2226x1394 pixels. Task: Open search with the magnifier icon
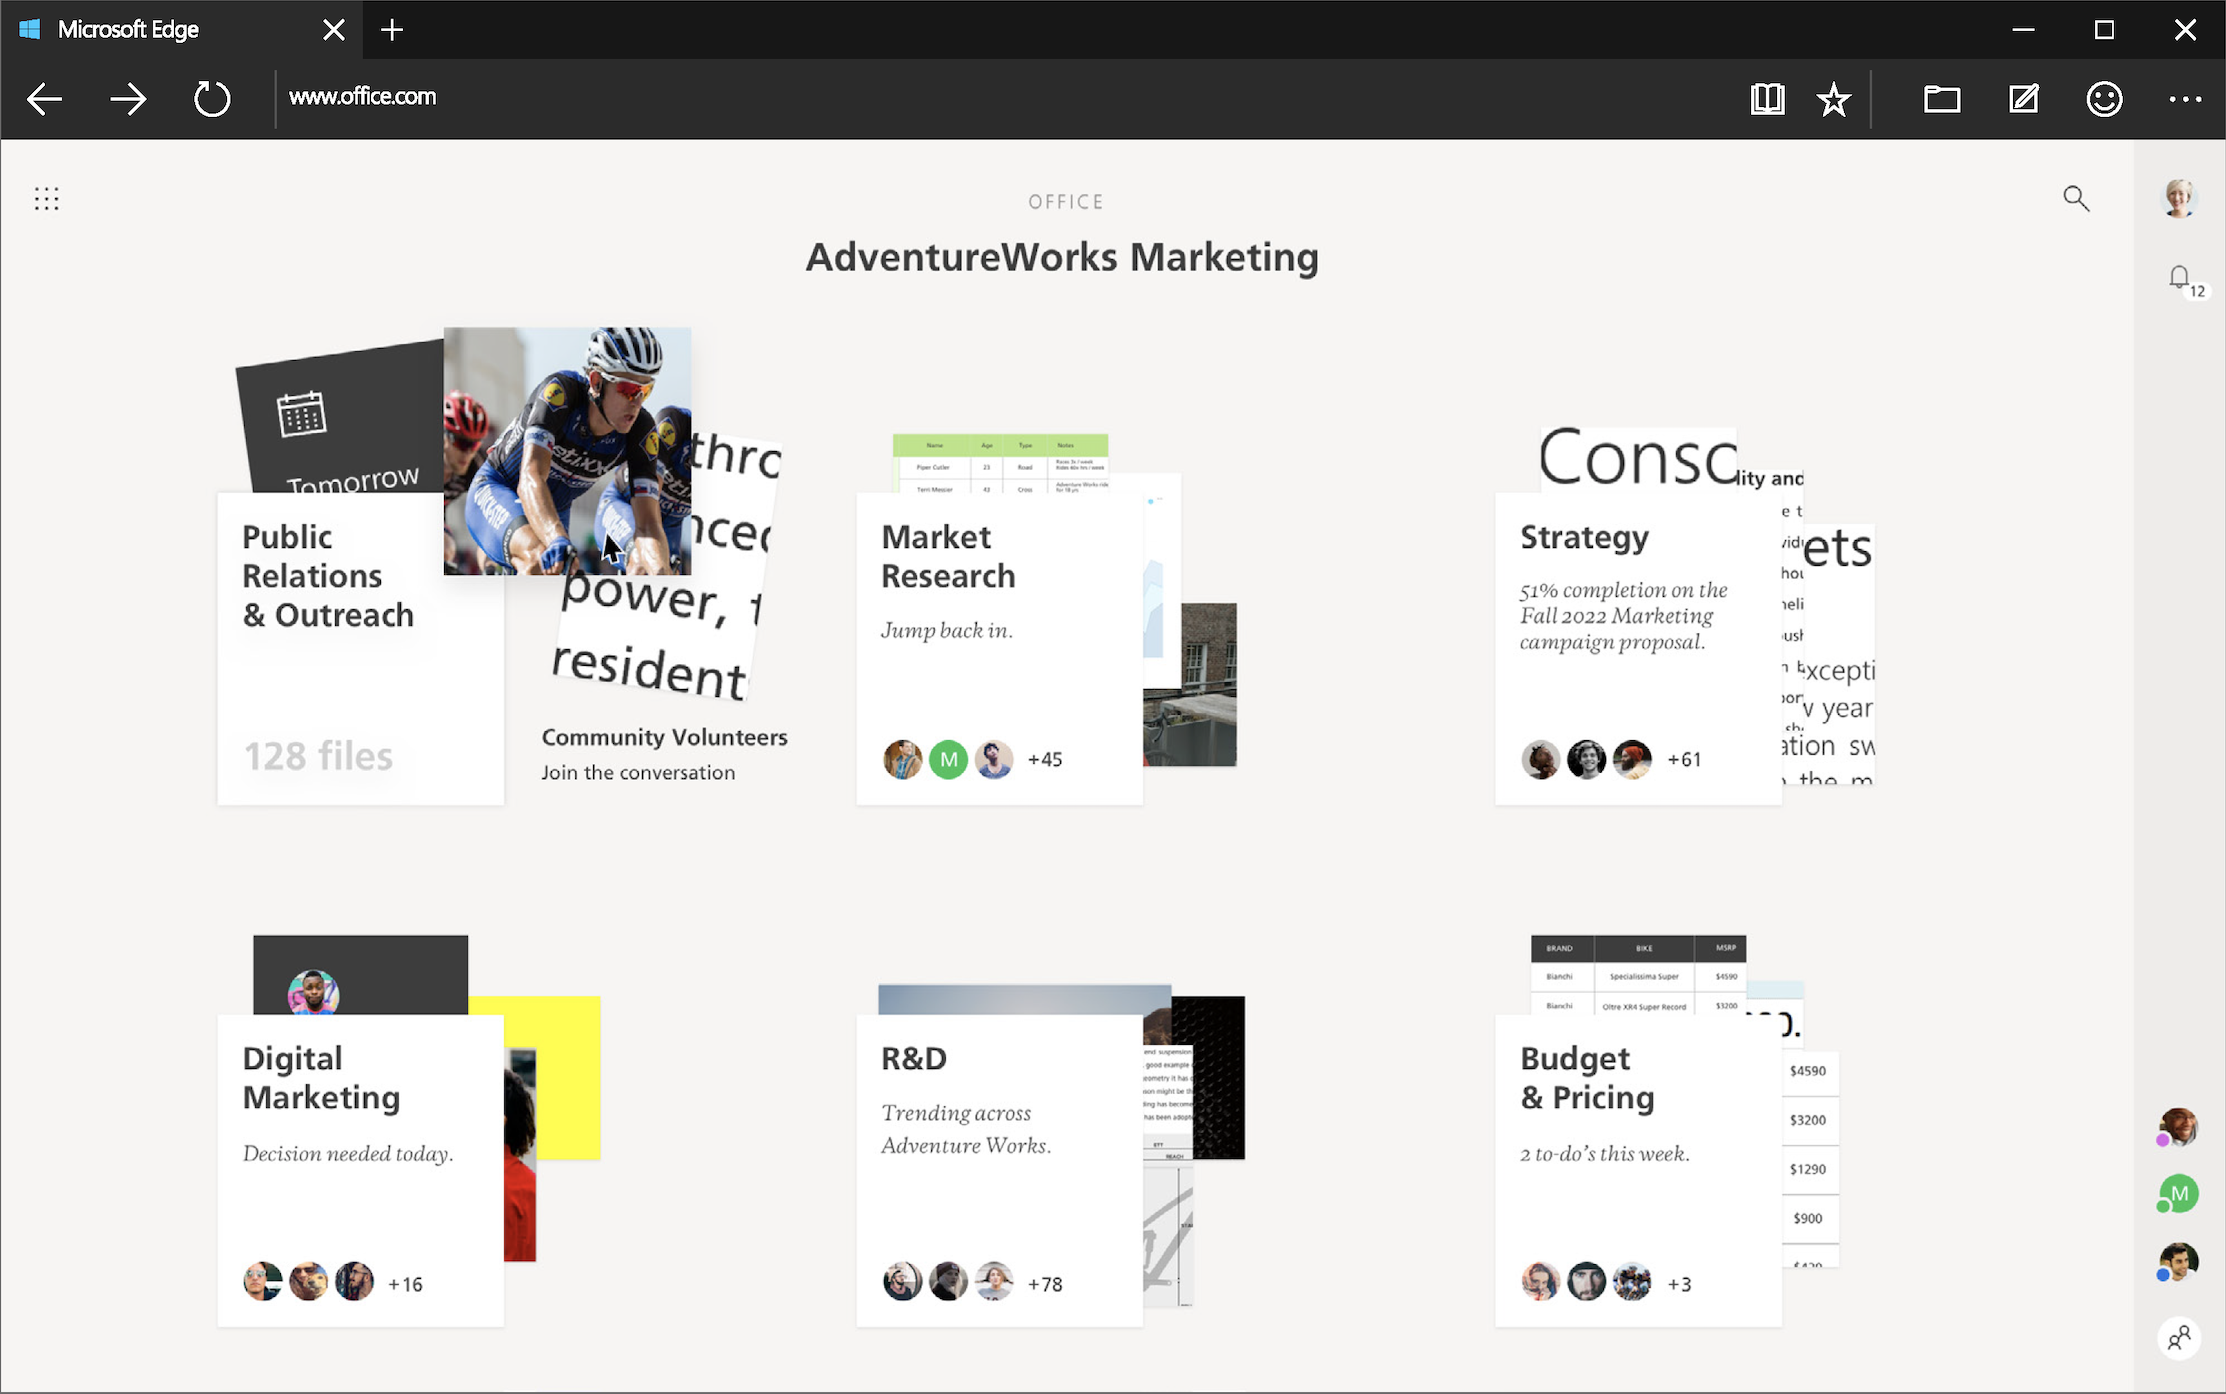2076,198
